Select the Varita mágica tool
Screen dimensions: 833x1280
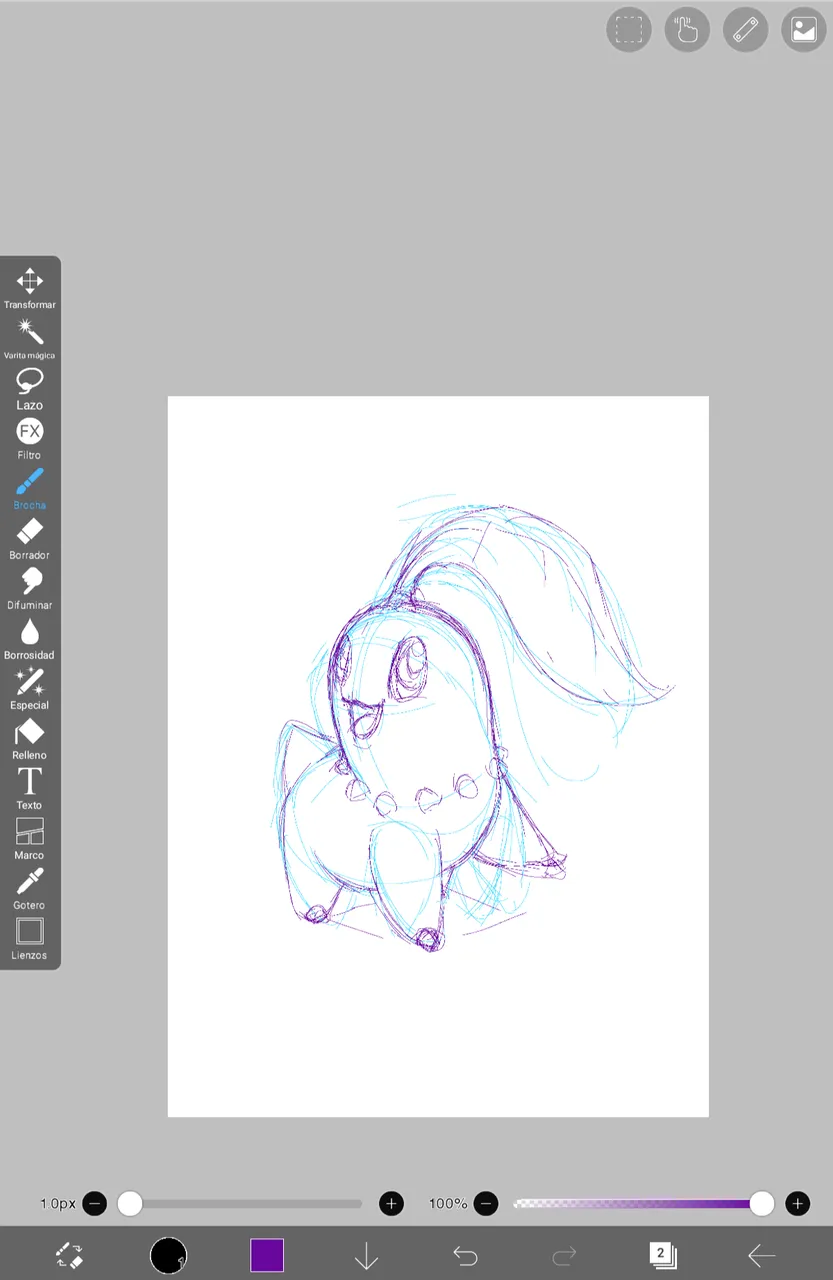[x=29, y=338]
